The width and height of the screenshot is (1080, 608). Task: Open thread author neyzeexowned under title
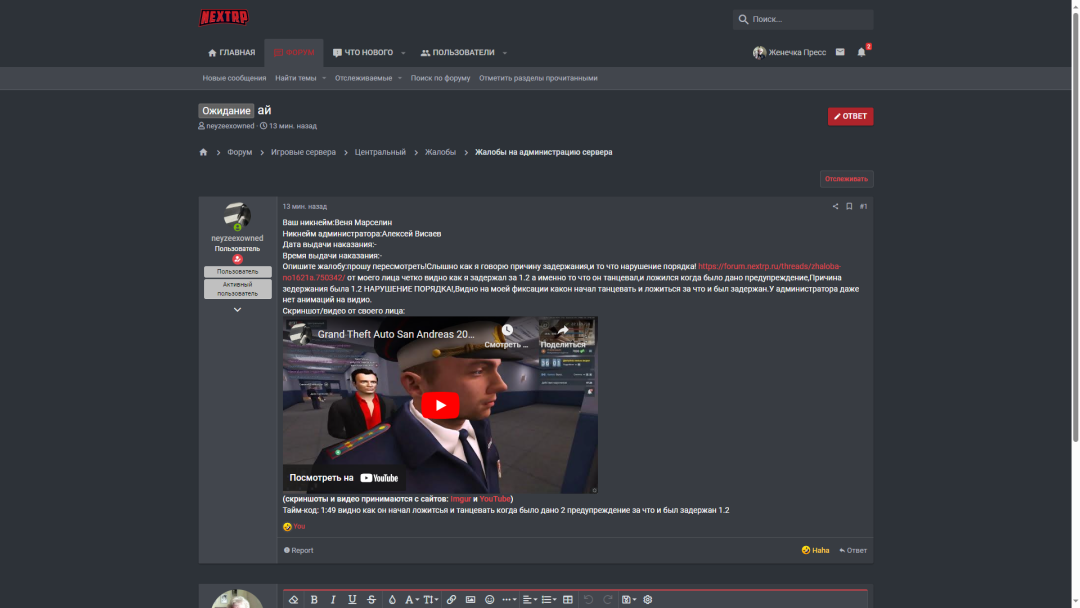tap(230, 126)
